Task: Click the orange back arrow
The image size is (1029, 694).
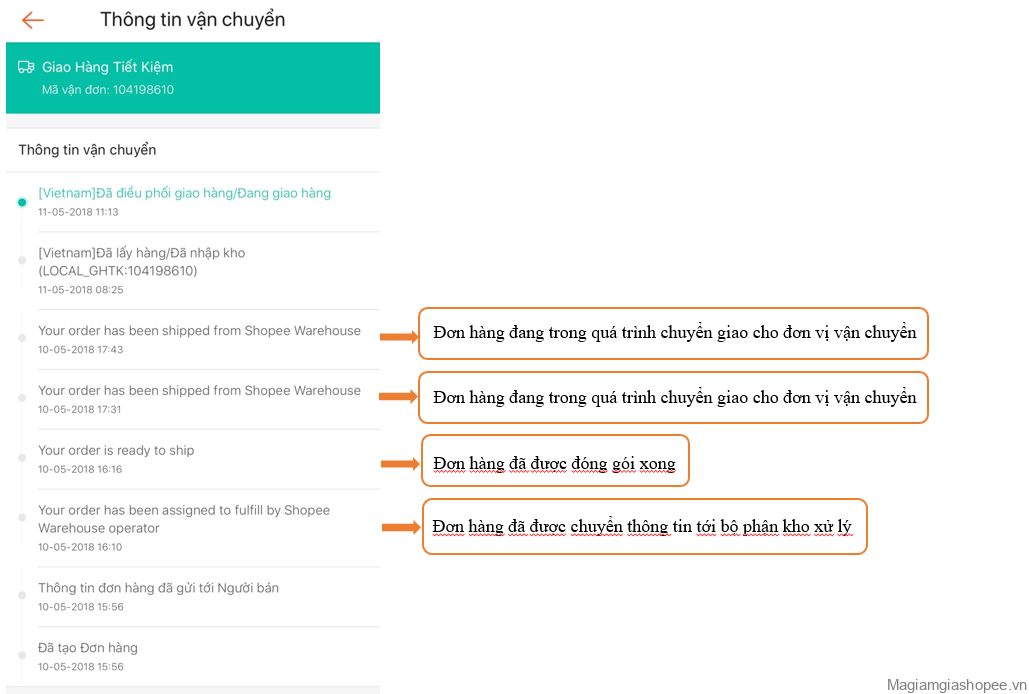Action: tap(31, 19)
